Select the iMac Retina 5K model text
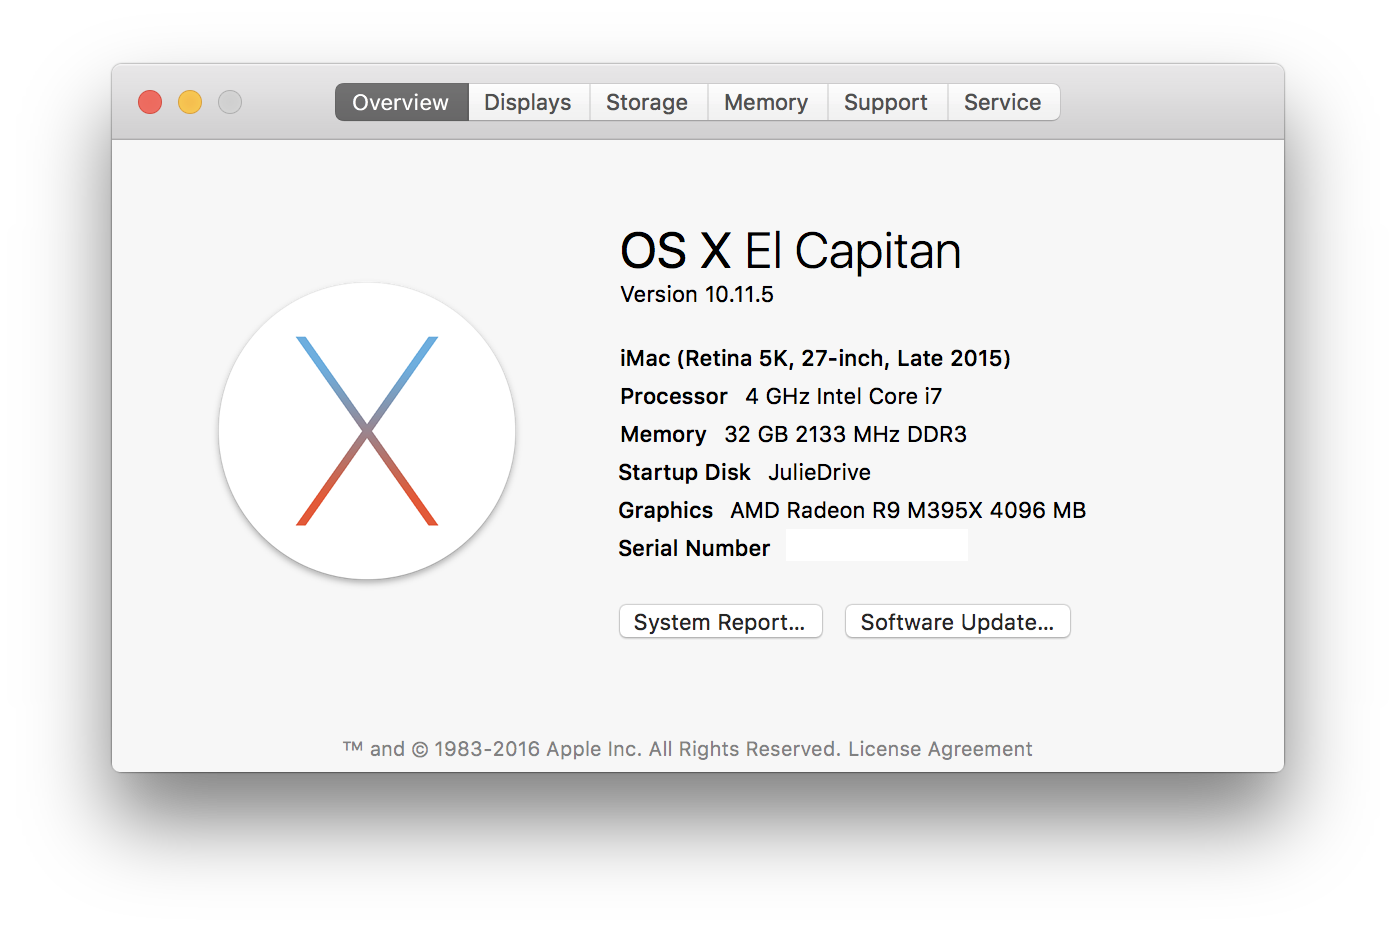This screenshot has width=1396, height=932. (815, 358)
